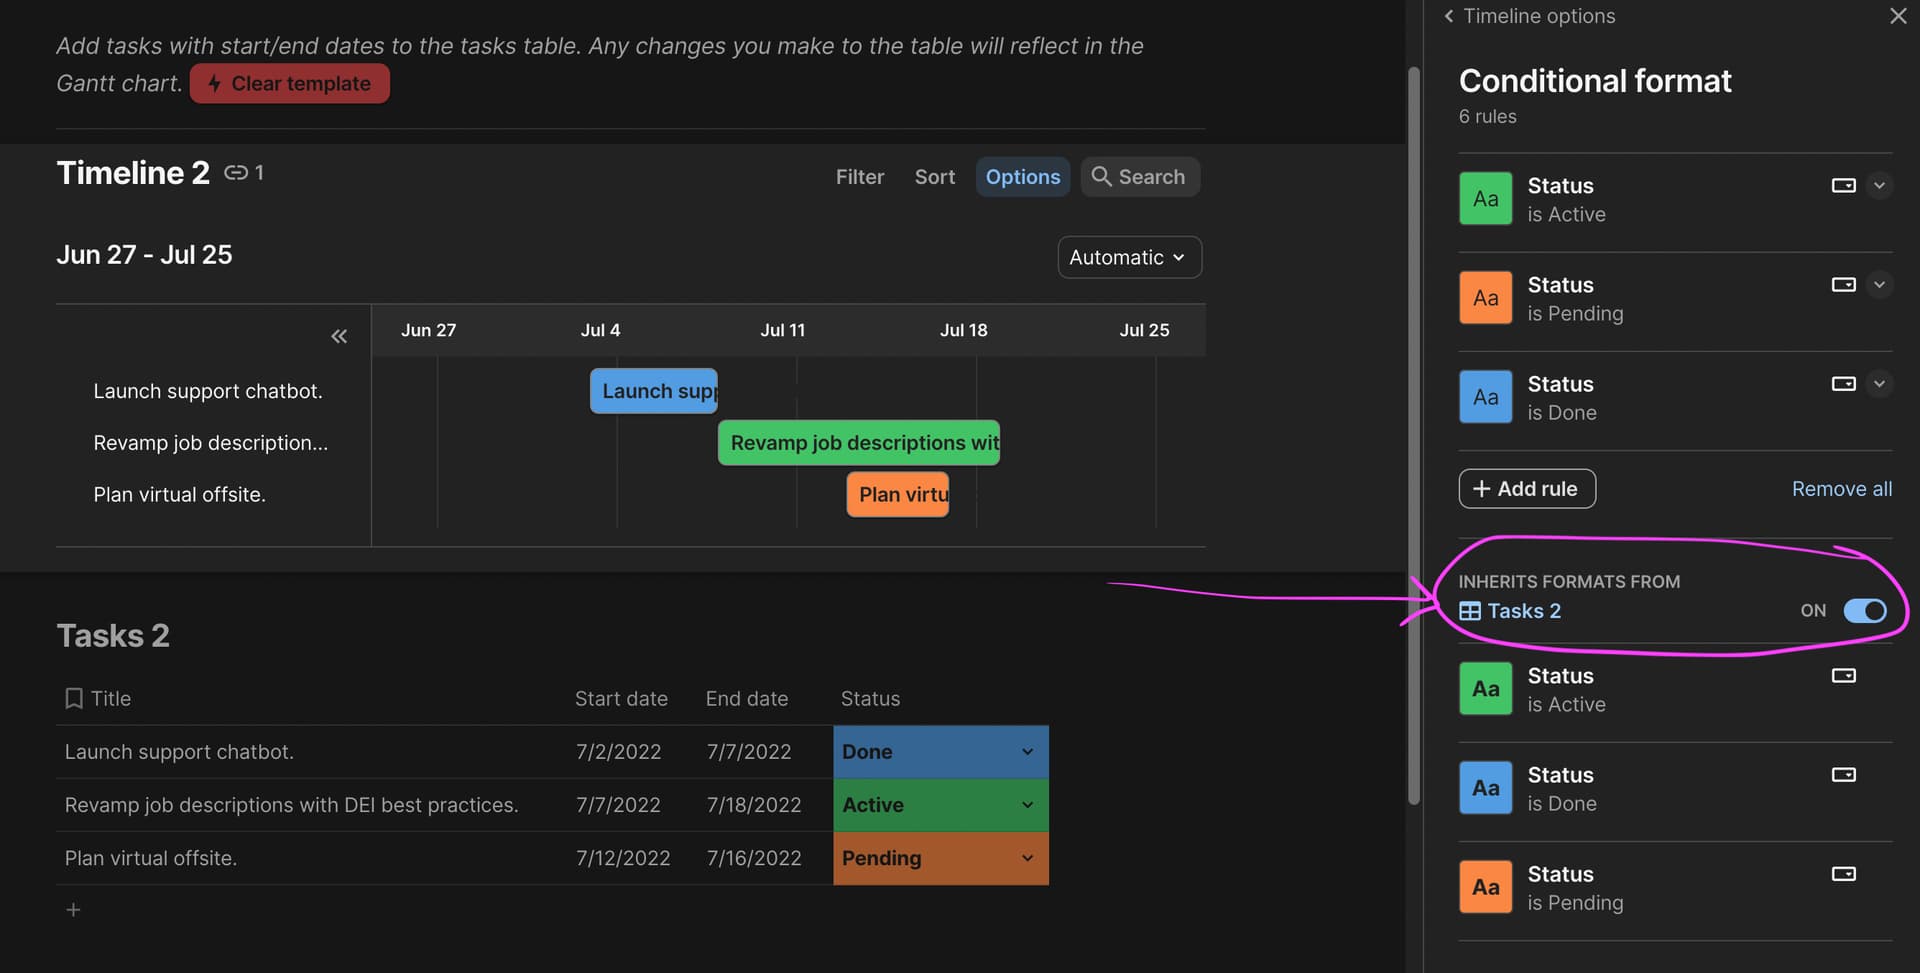1920x973 pixels.
Task: Click the Jul 11 date header
Action: coord(782,330)
